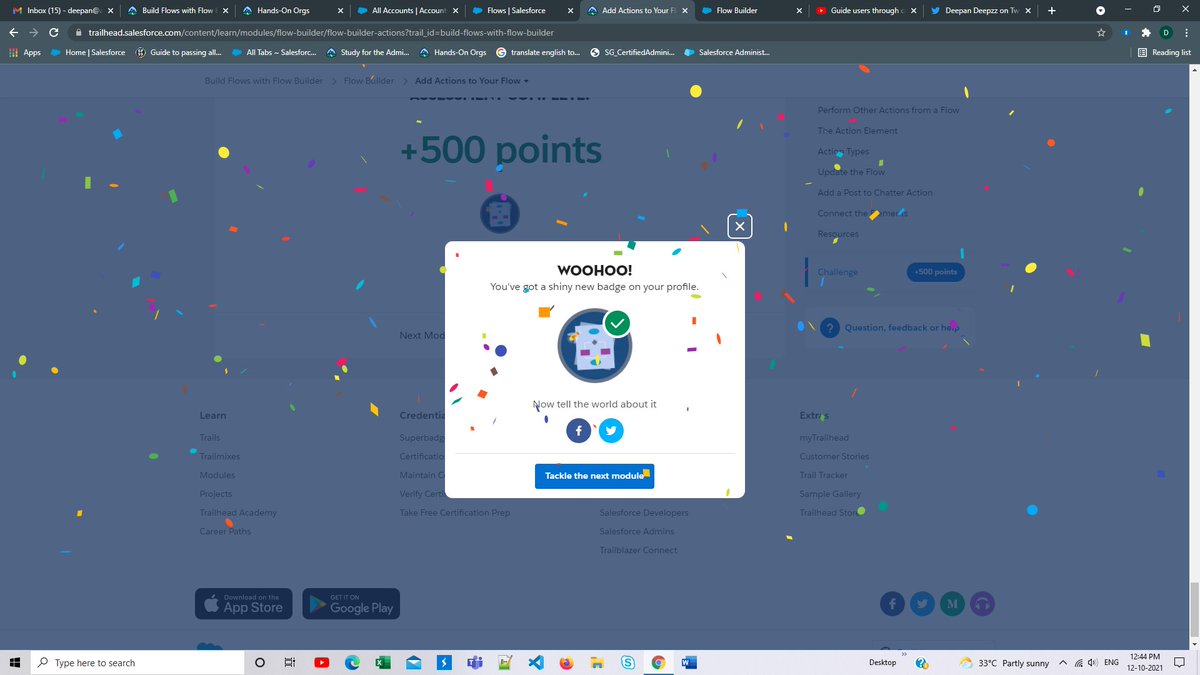
Task: Launch Excel from the taskbar
Action: (382, 662)
